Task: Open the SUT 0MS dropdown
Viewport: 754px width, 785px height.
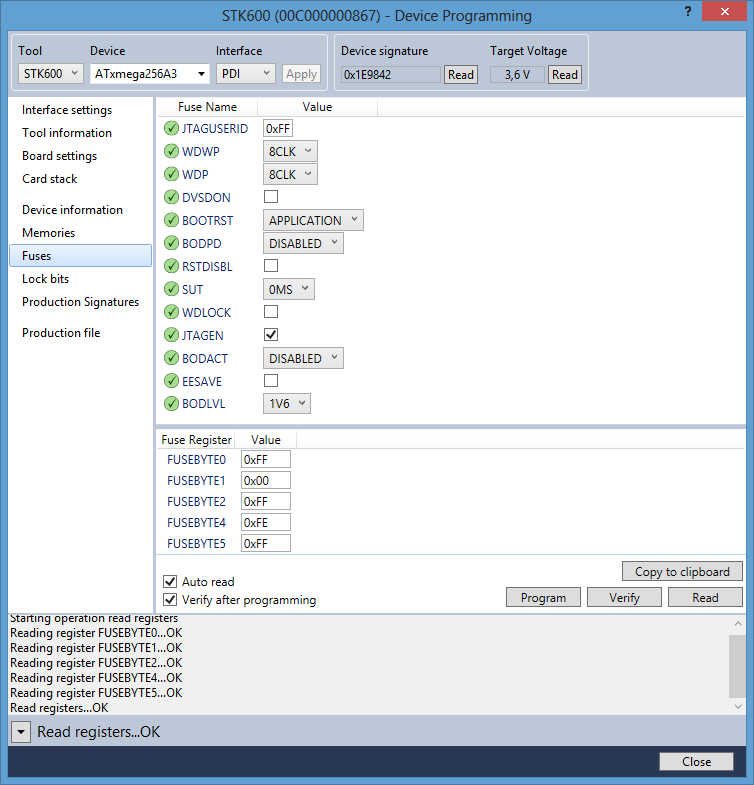Action: point(289,289)
